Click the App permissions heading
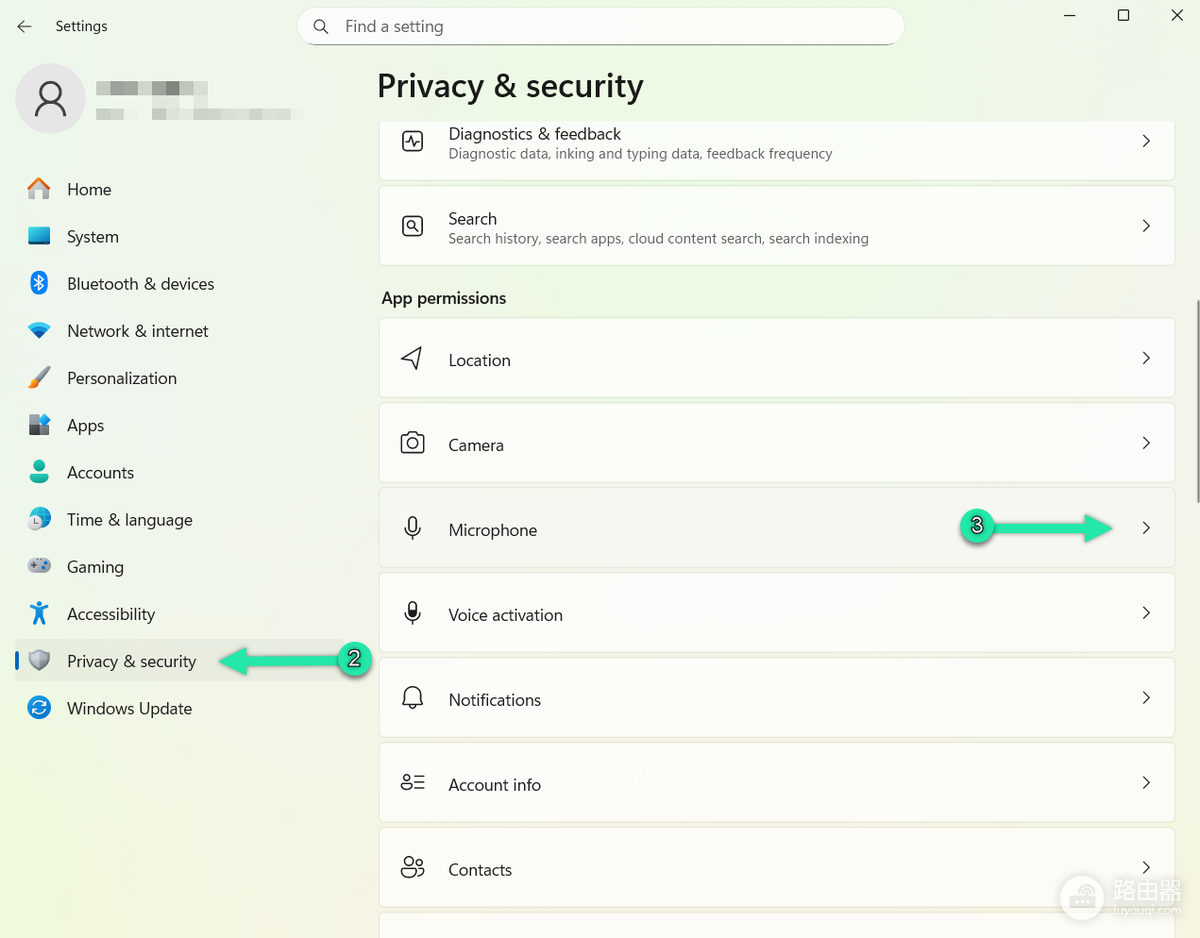 (444, 298)
